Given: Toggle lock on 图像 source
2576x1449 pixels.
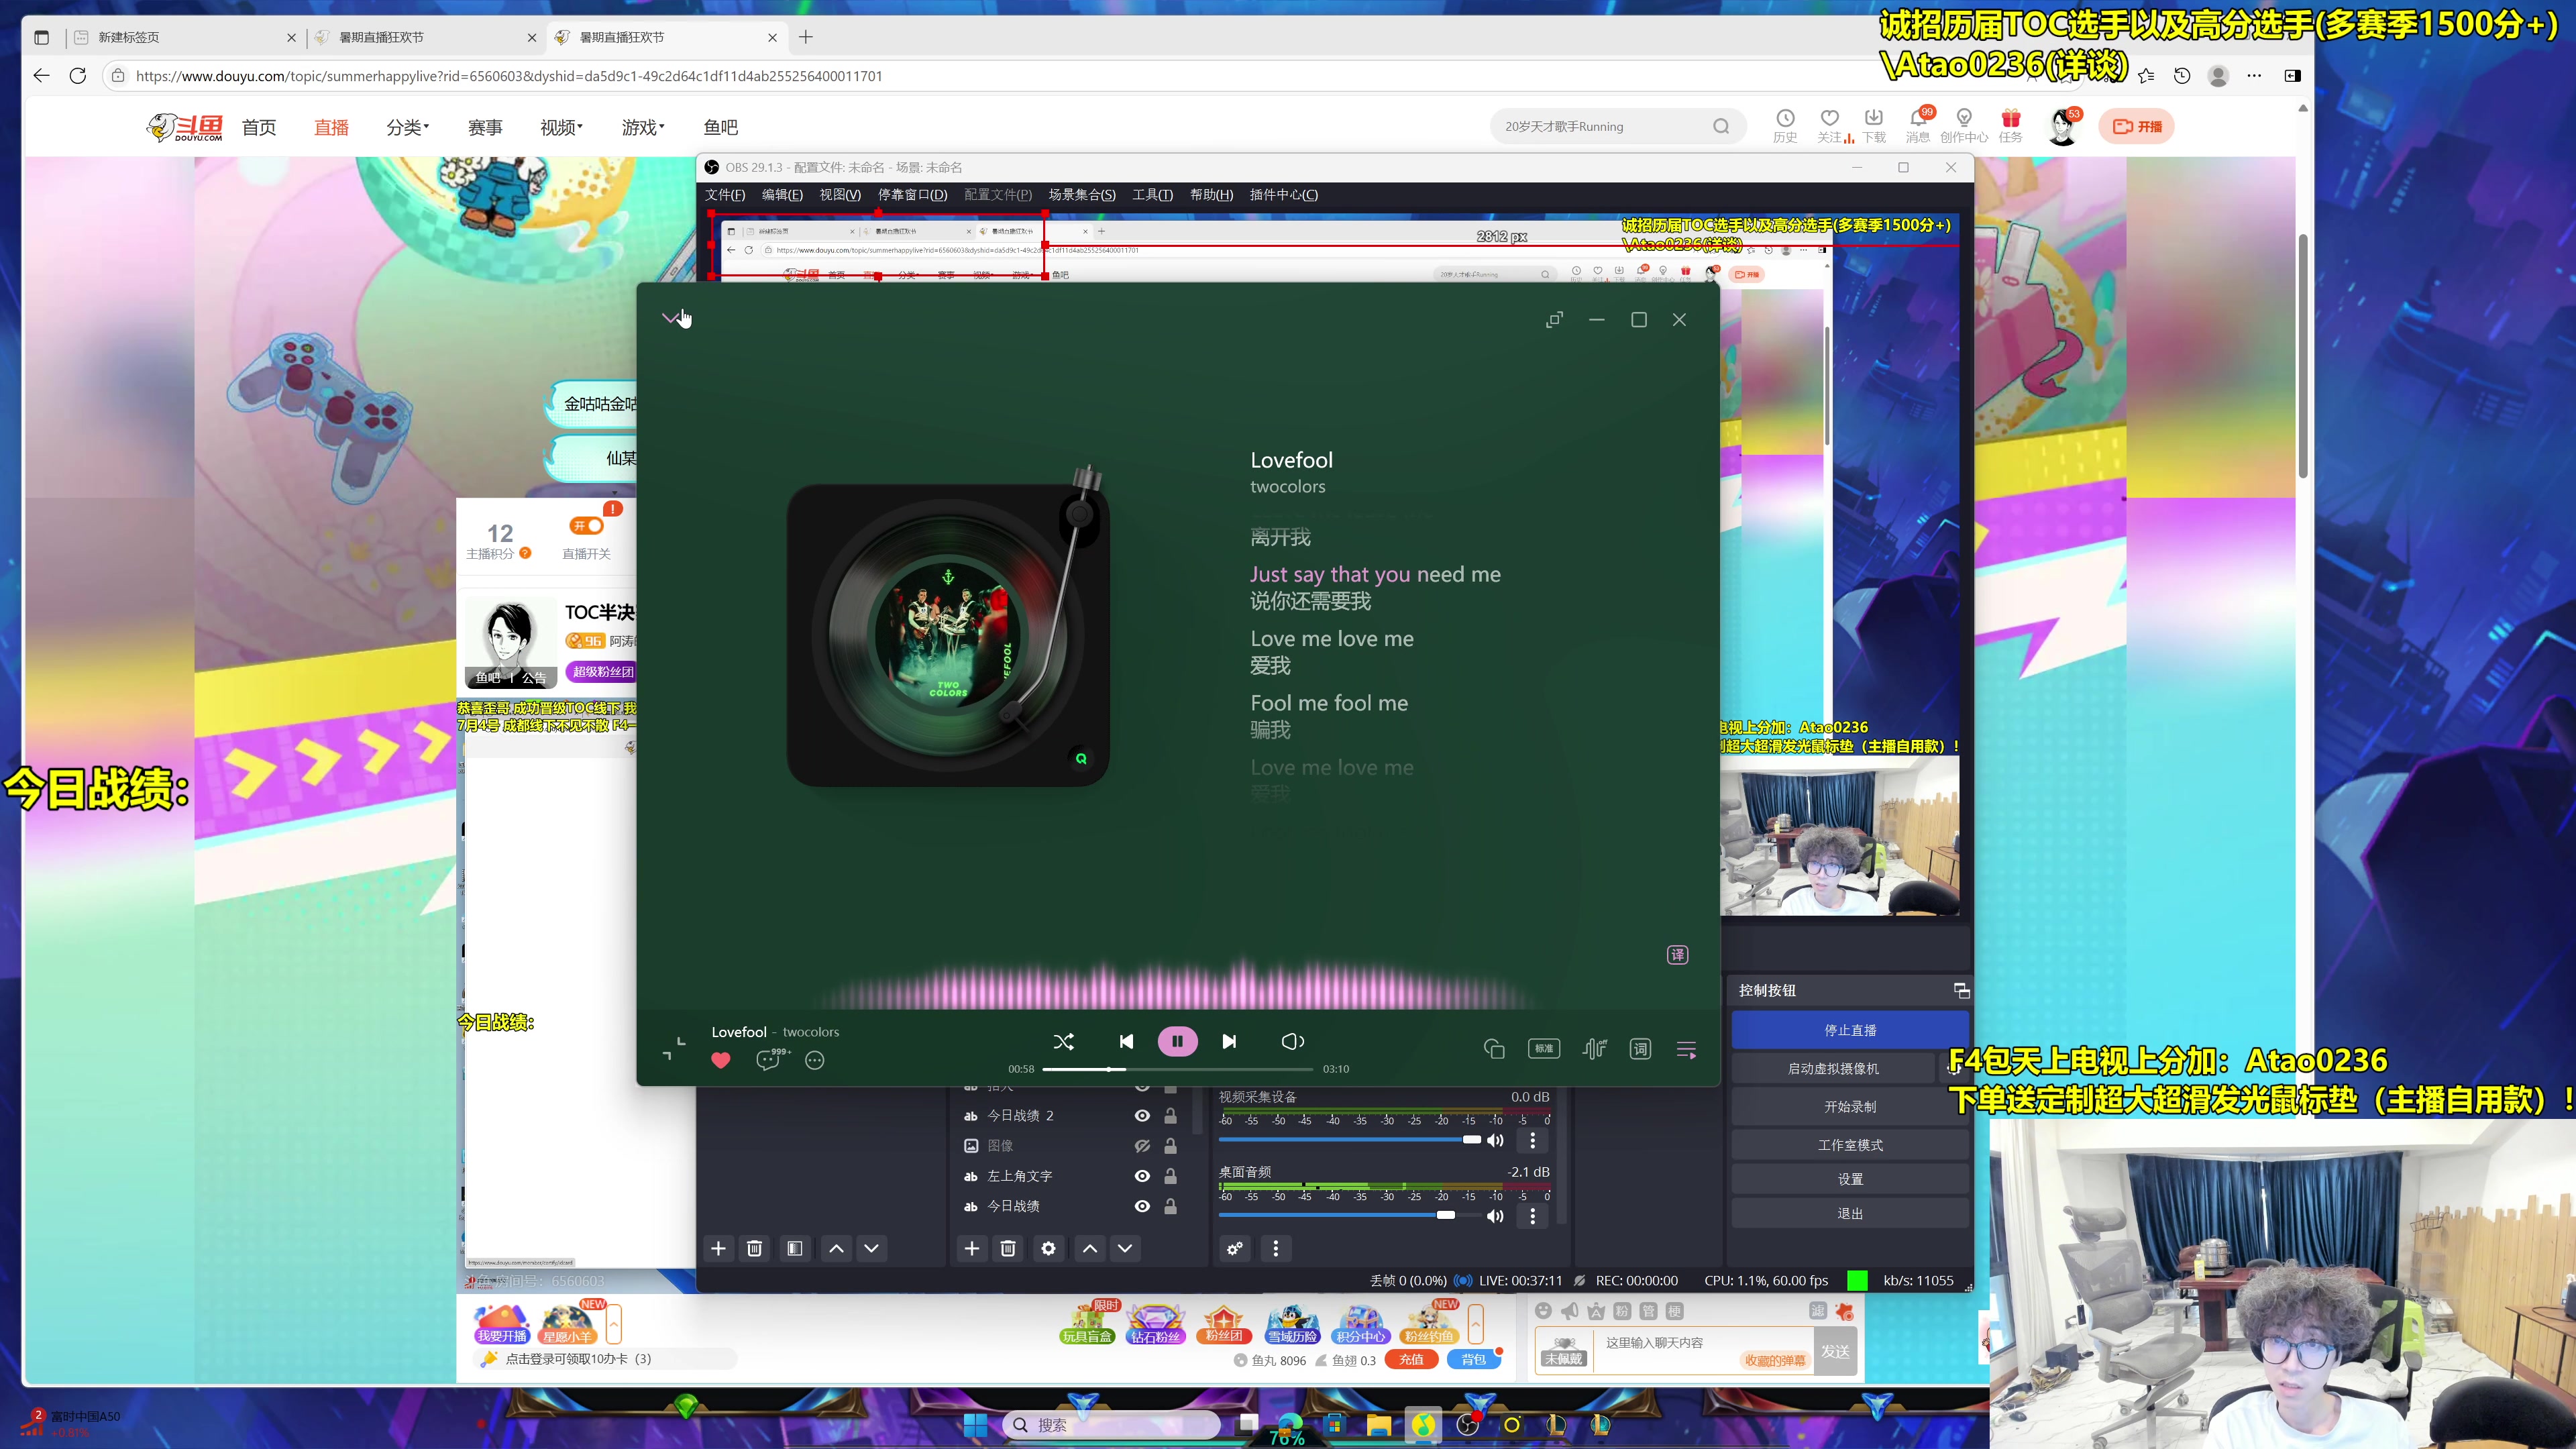Looking at the screenshot, I should point(1170,1145).
